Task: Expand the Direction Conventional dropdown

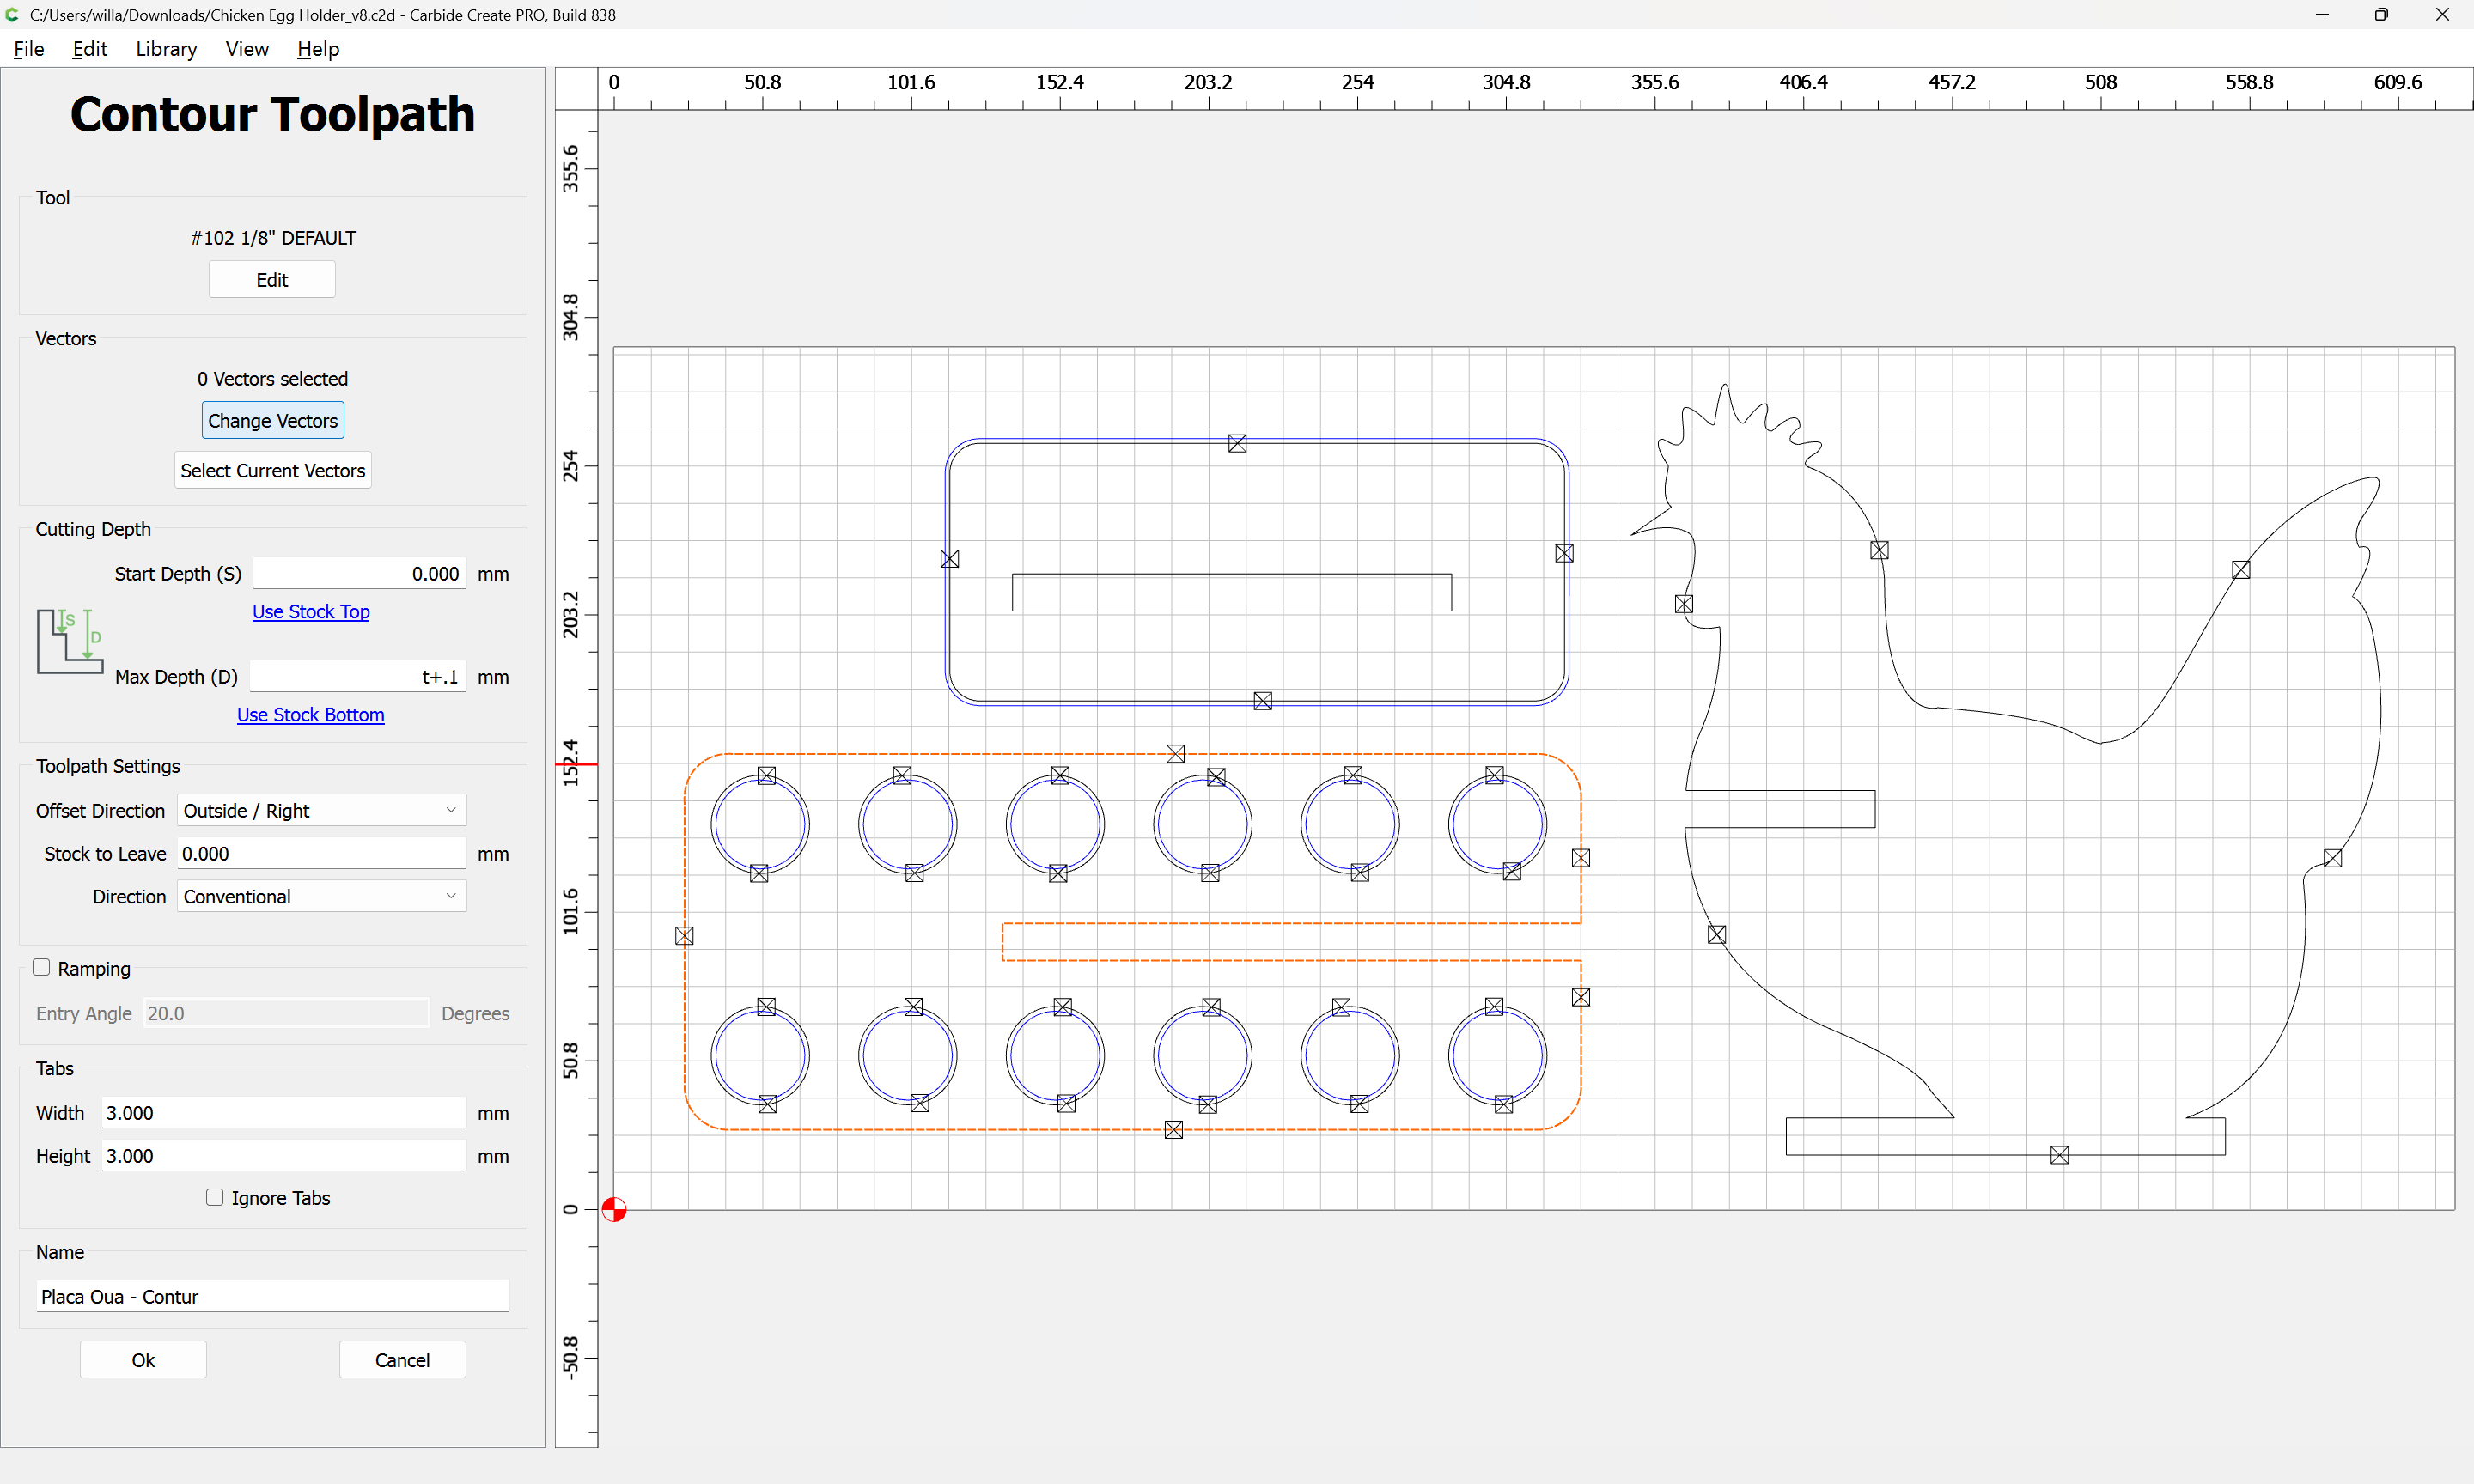Action: click(x=321, y=896)
